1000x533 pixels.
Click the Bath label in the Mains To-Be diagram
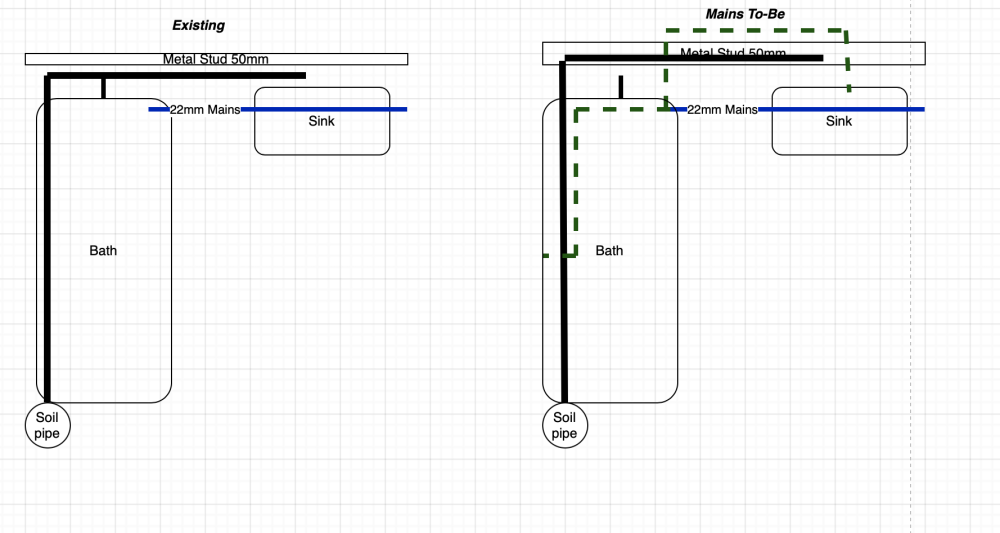[609, 250]
